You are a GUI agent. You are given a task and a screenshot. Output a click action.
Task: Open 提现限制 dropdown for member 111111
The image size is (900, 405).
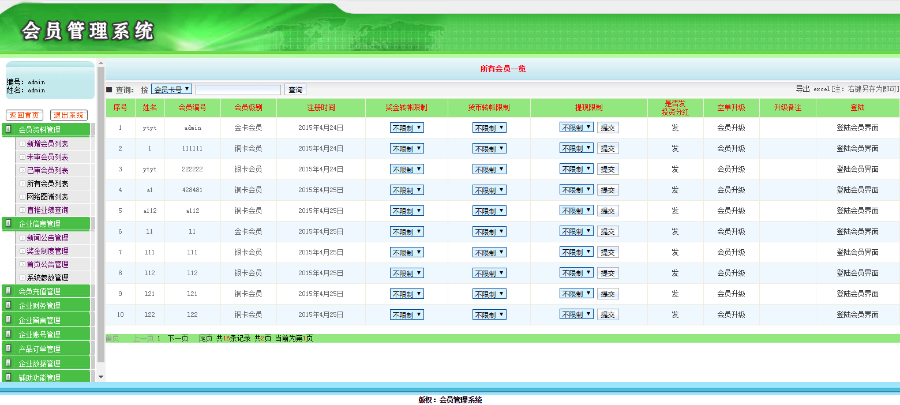point(577,148)
